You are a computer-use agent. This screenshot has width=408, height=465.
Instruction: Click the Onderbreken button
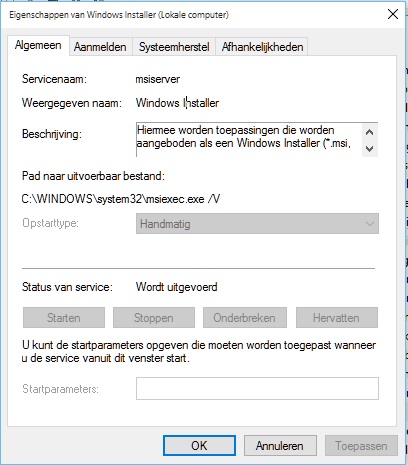(x=245, y=318)
